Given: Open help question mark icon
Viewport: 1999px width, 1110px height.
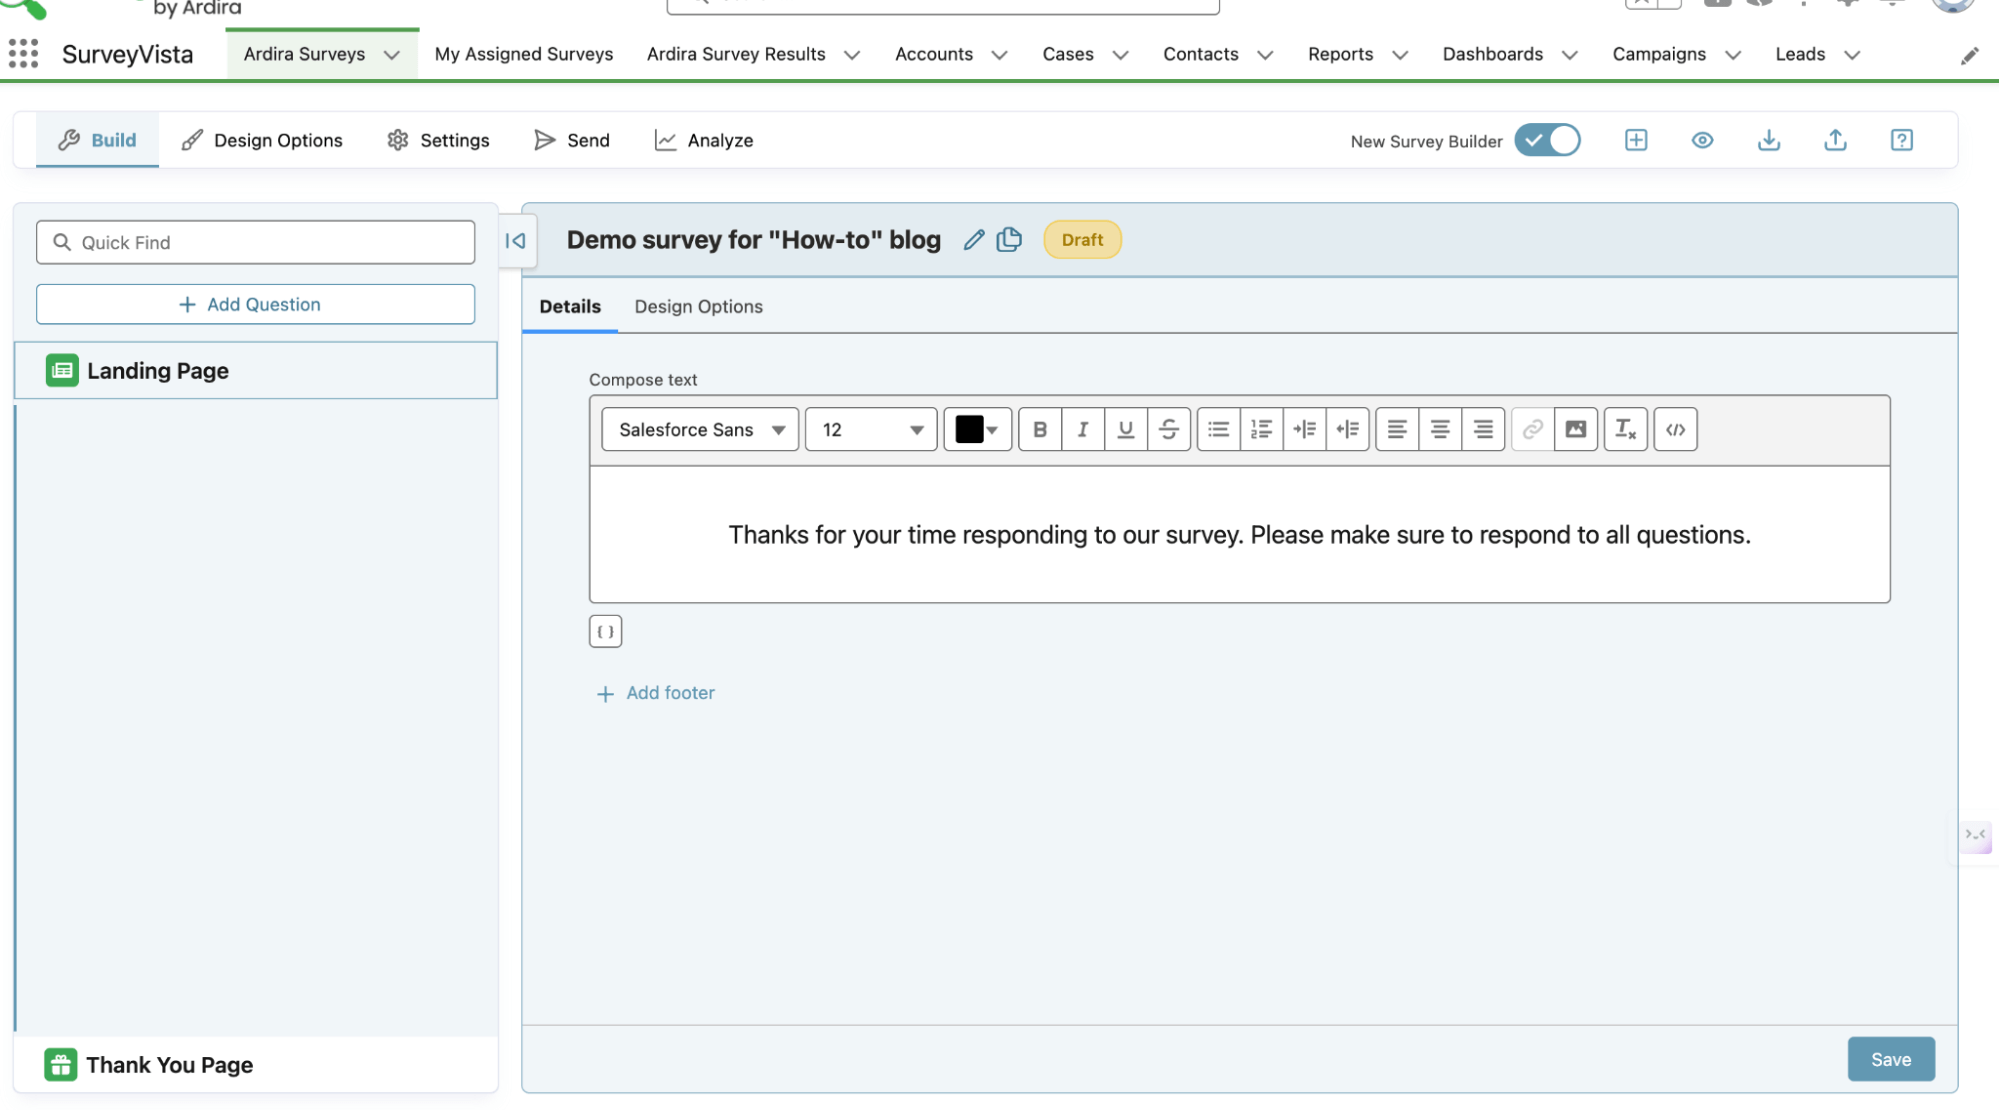Looking at the screenshot, I should pos(1902,140).
